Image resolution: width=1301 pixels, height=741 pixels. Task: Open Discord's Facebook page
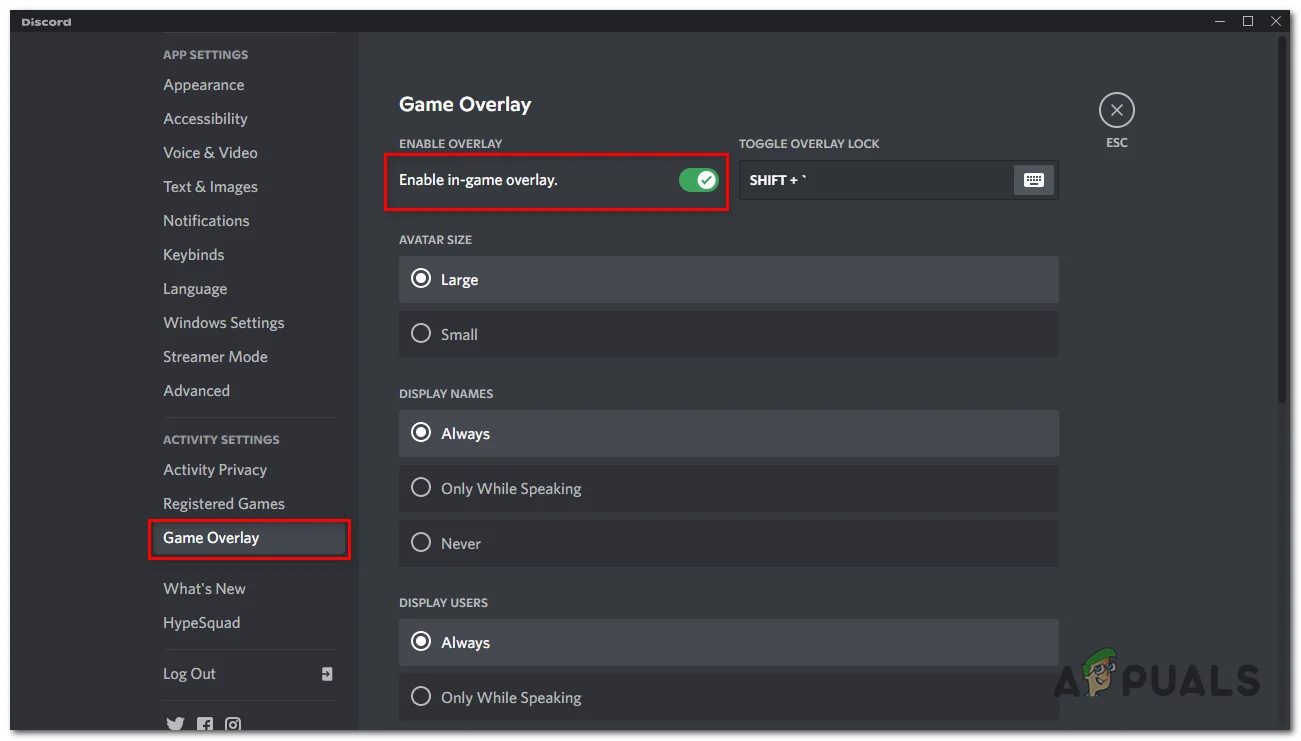coord(204,724)
